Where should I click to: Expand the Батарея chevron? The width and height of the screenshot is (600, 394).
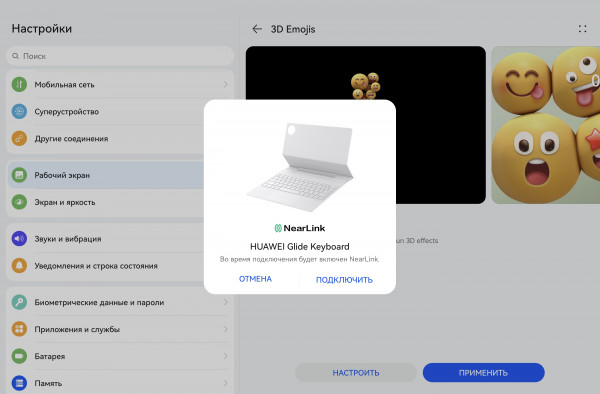(x=225, y=356)
